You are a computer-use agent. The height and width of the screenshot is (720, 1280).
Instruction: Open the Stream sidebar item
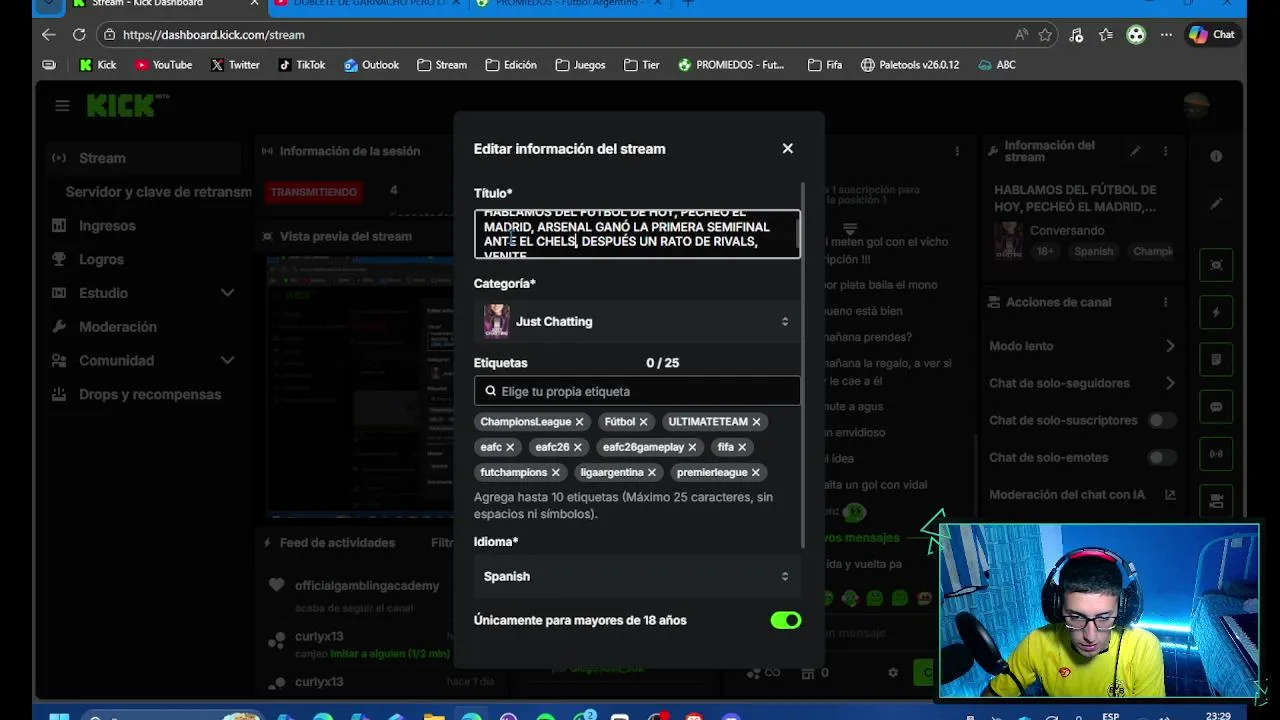coord(141,158)
